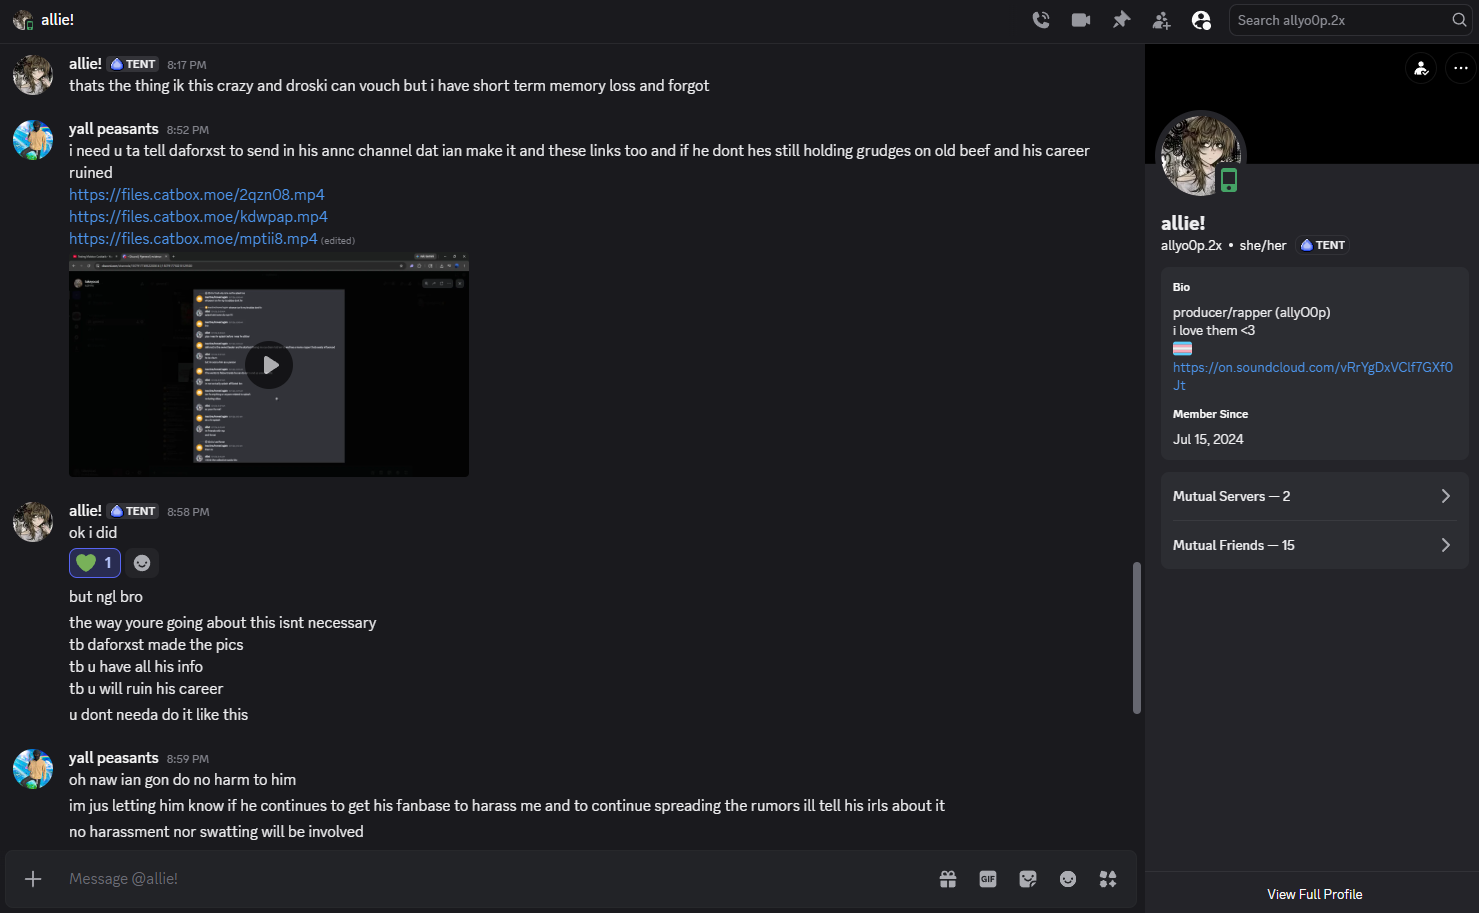1479x913 pixels.
Task: Open the emoji picker in message bar
Action: click(x=1068, y=879)
